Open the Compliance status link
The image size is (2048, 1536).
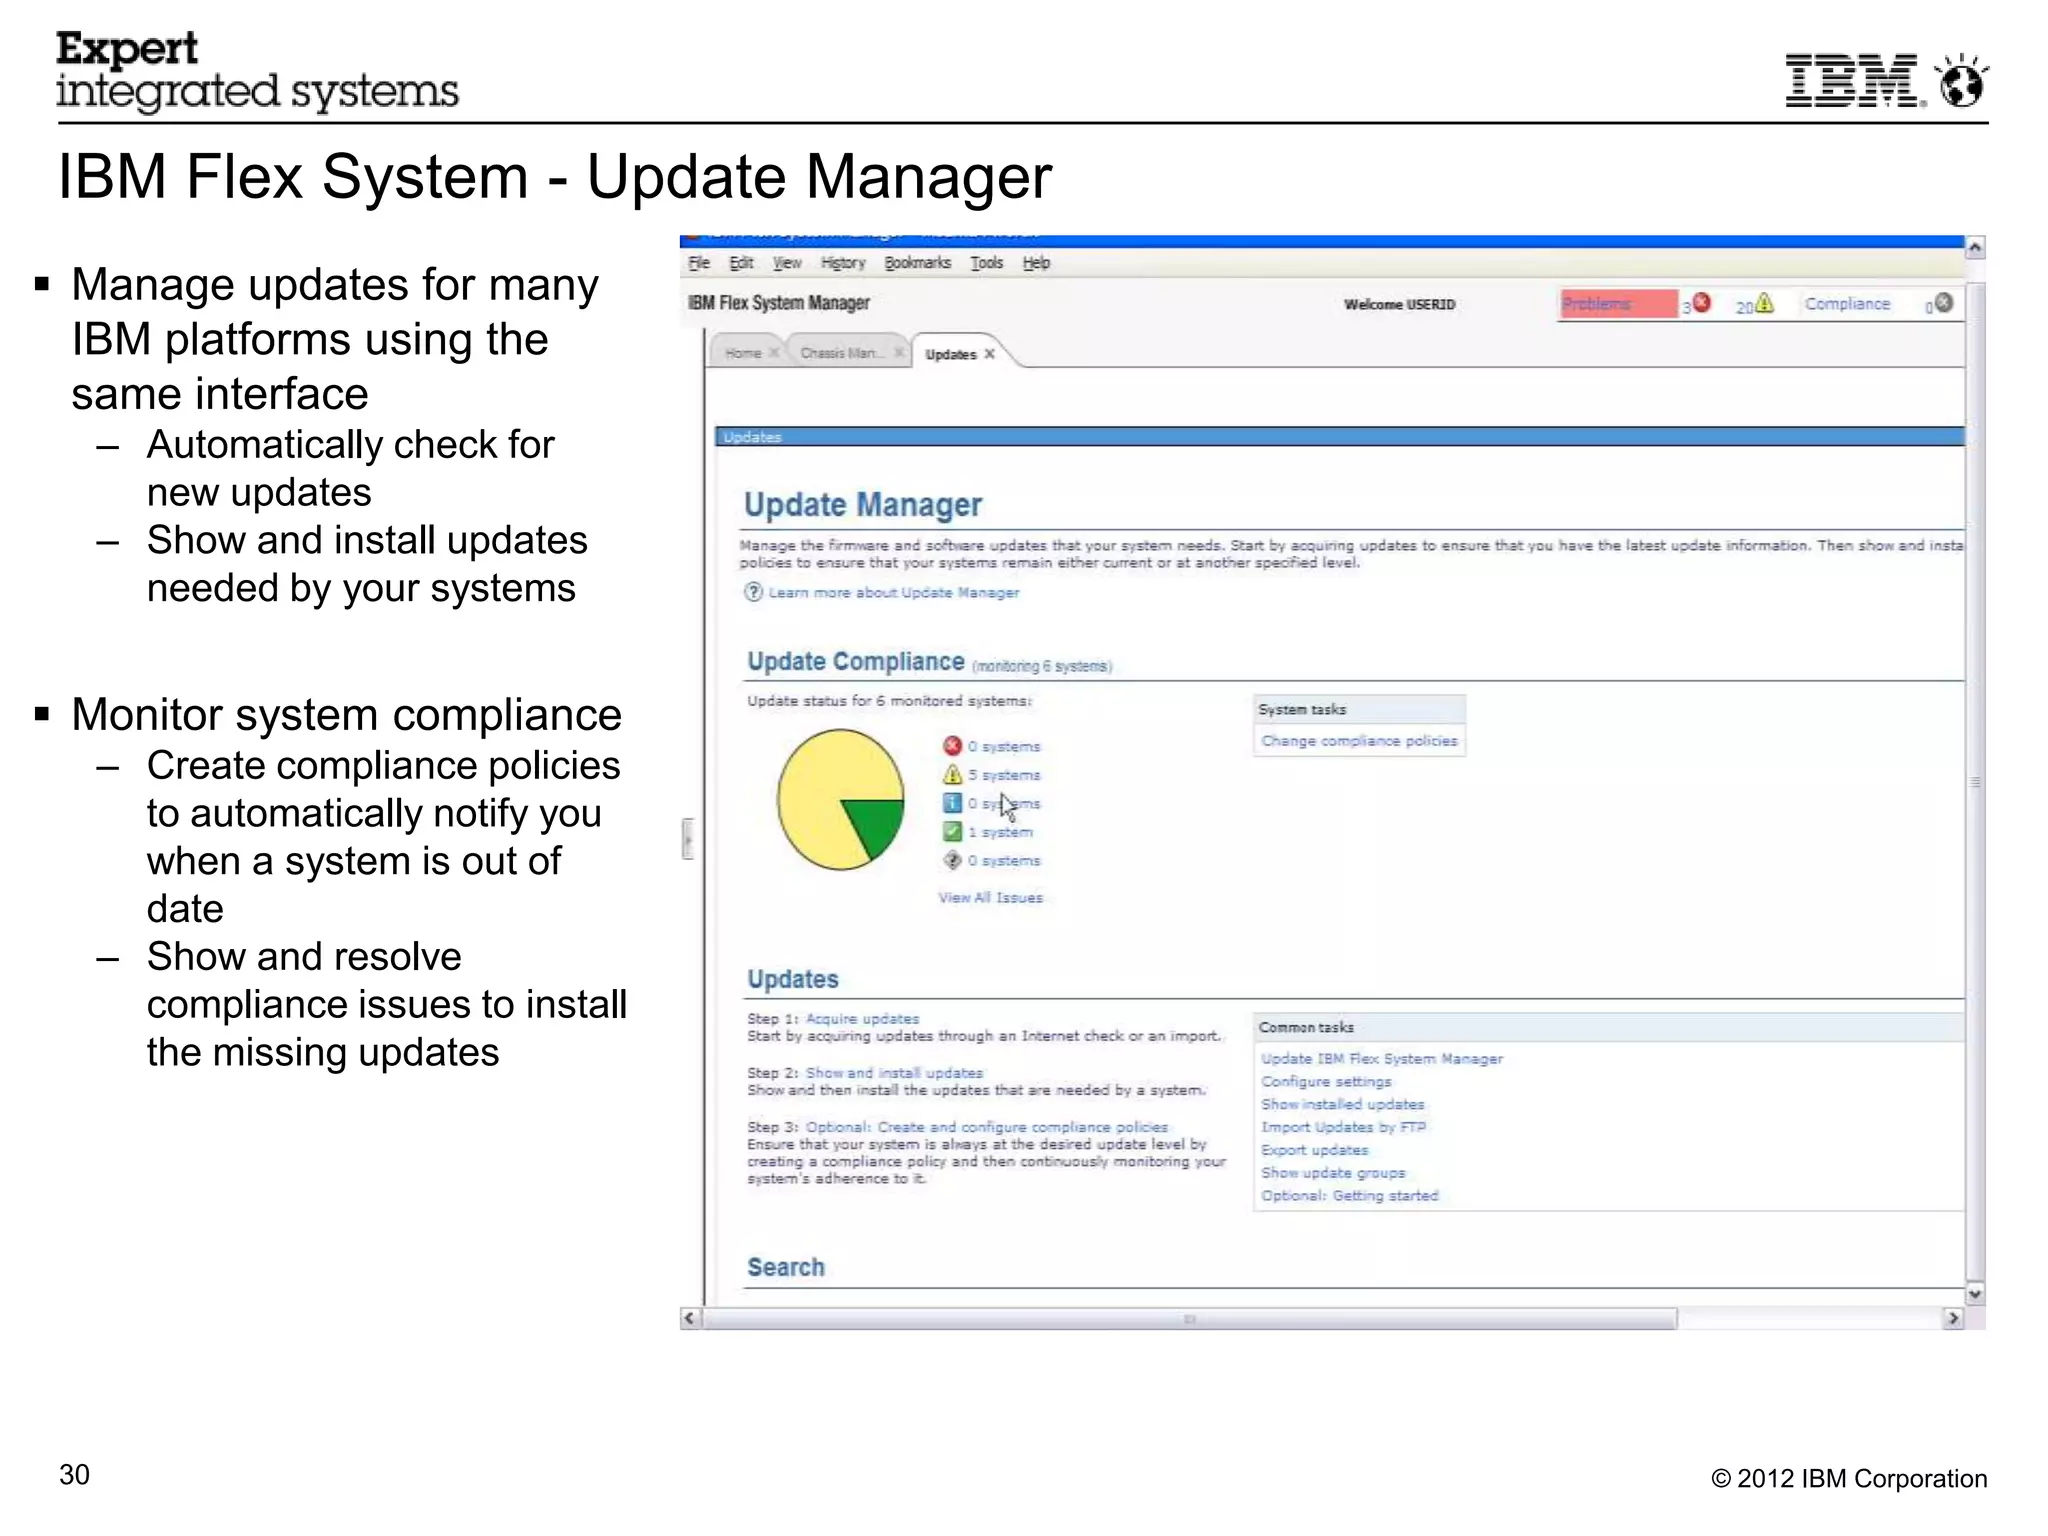pos(1847,304)
